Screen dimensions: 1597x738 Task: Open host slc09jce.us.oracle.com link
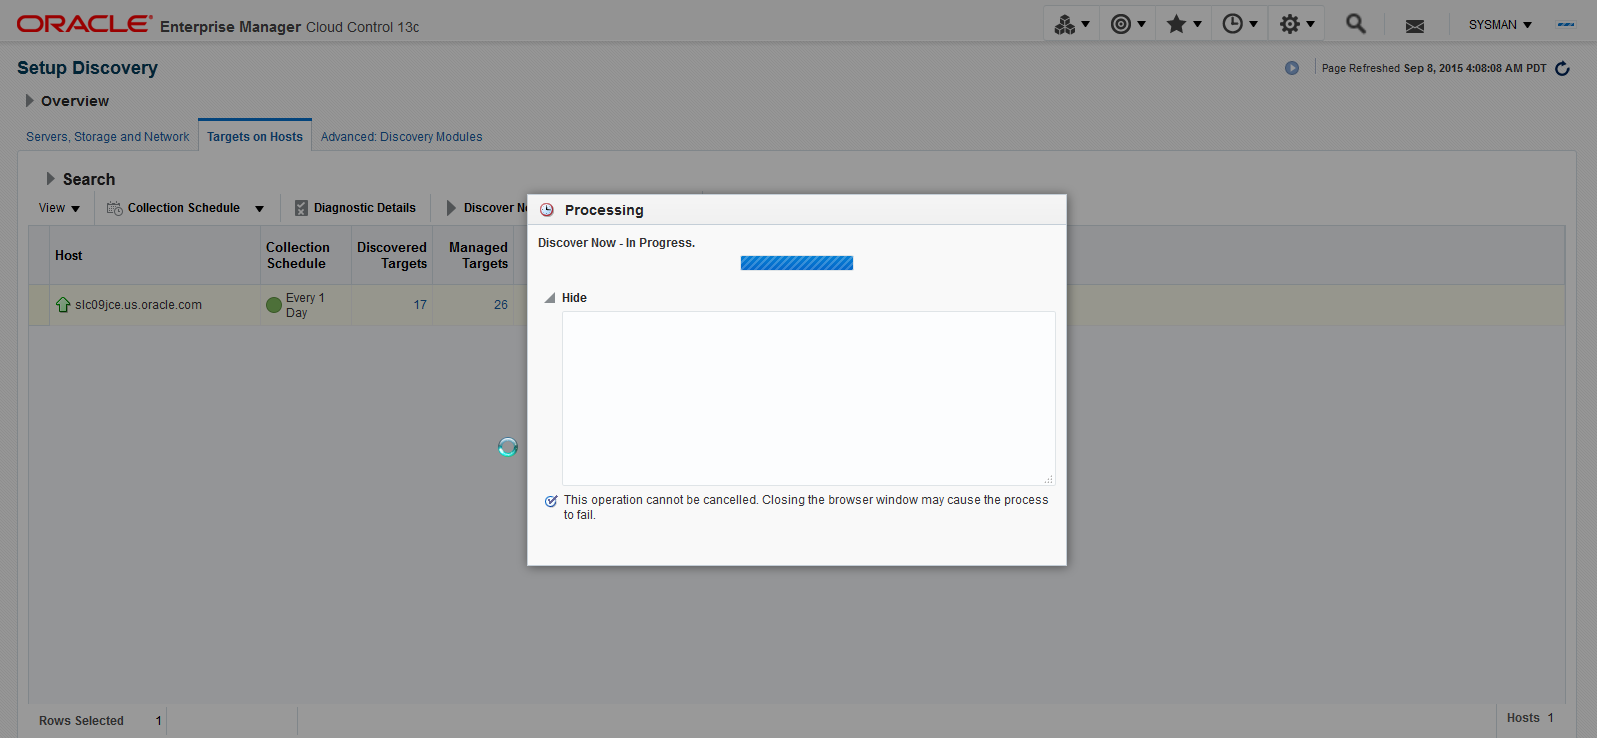coord(139,305)
